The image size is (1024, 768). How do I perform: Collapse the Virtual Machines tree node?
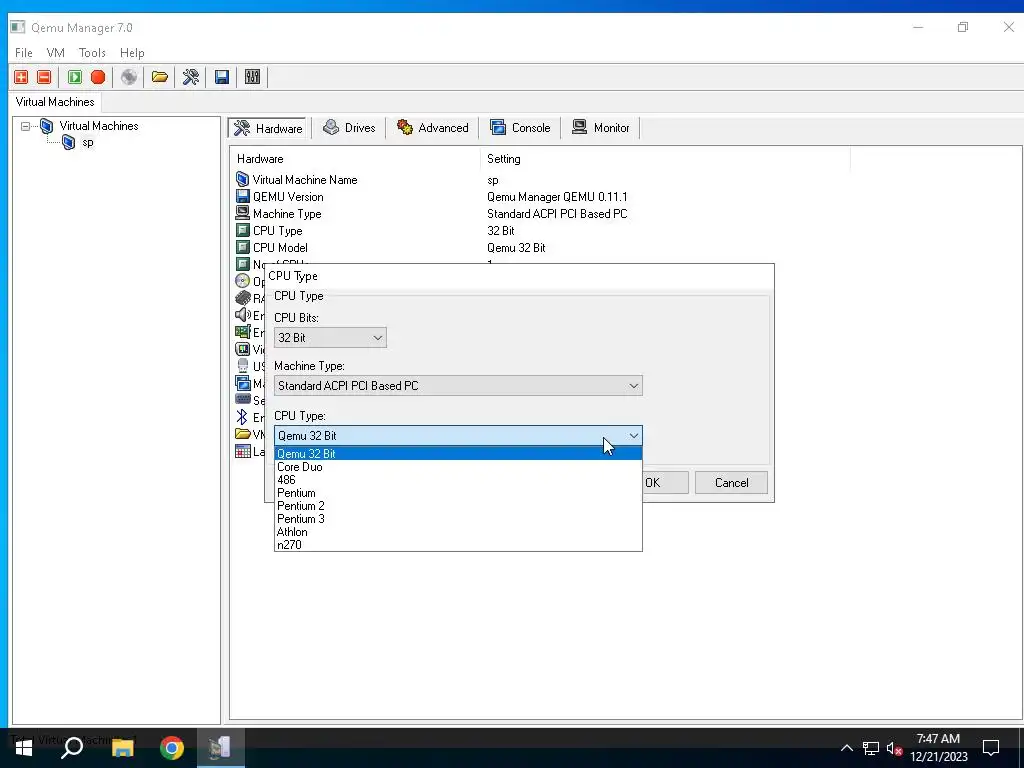pyautogui.click(x=25, y=126)
